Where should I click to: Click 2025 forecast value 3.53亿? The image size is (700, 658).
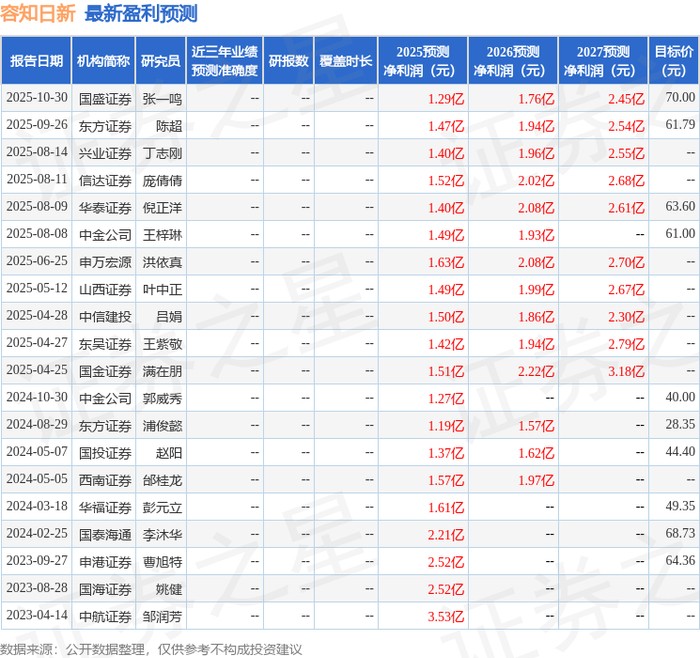[x=446, y=616]
